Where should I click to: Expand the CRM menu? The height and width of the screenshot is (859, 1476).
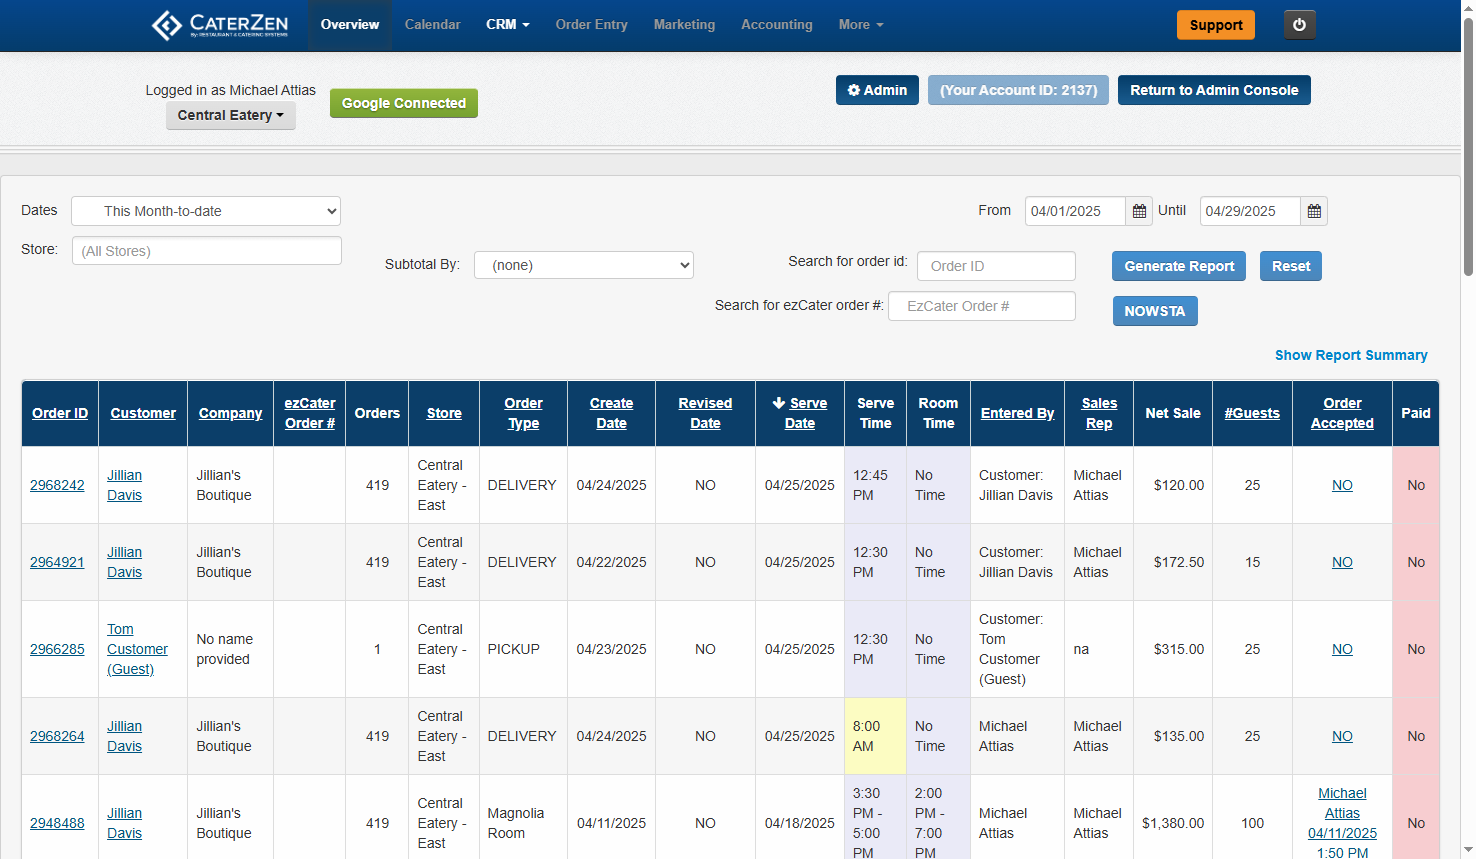point(507,25)
